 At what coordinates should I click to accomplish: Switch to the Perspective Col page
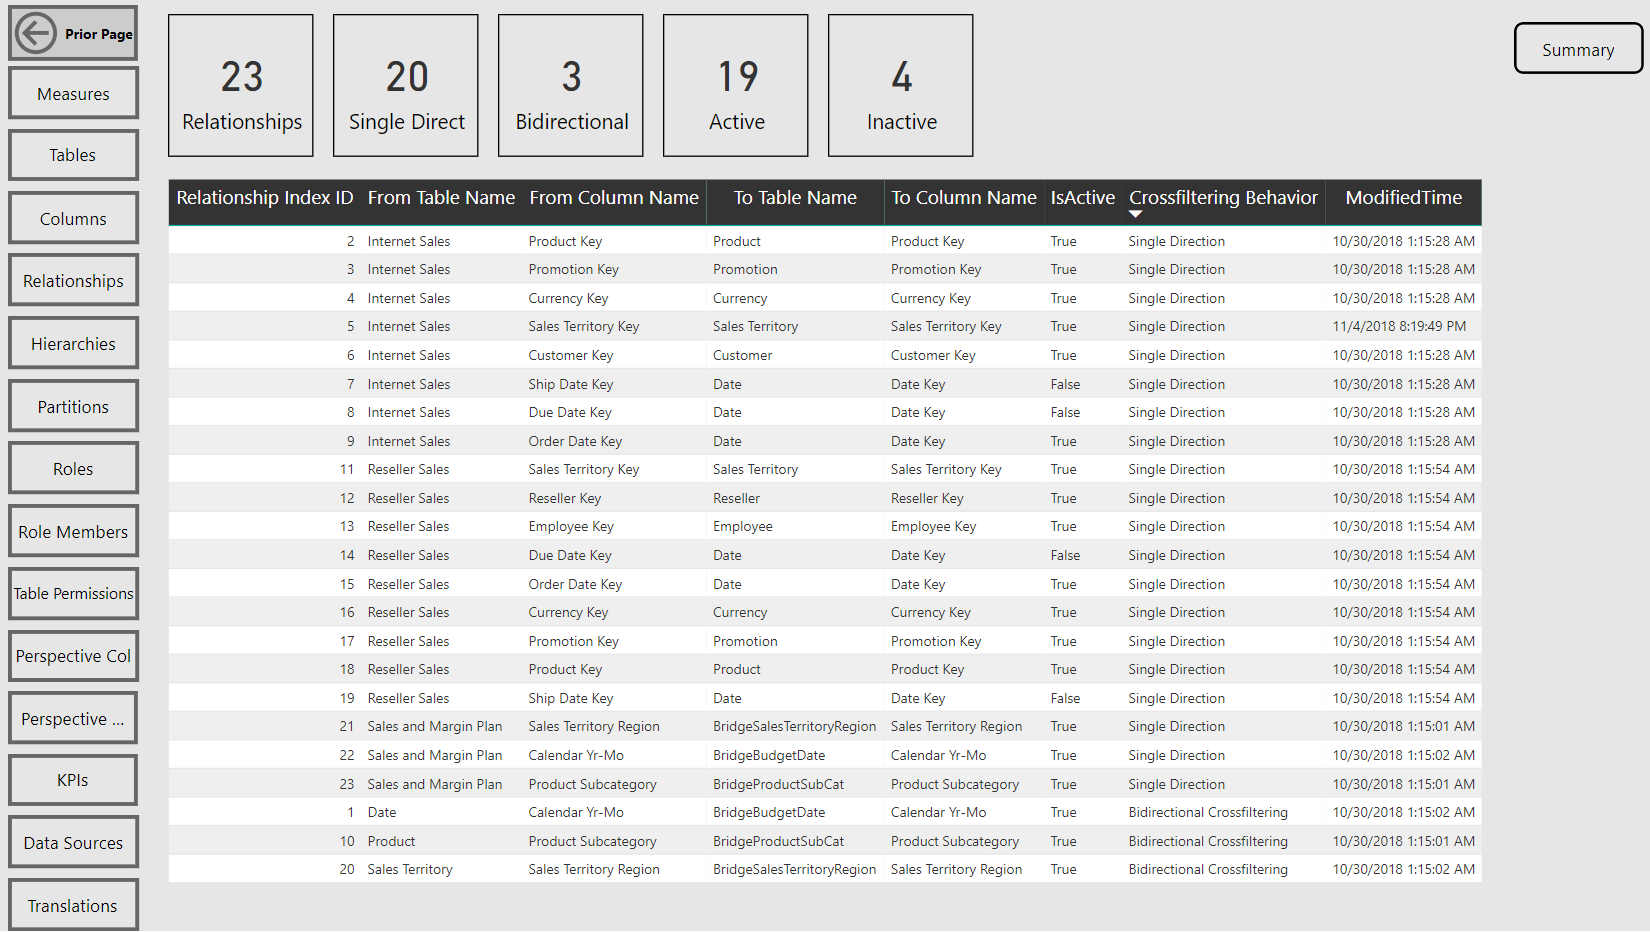click(73, 656)
